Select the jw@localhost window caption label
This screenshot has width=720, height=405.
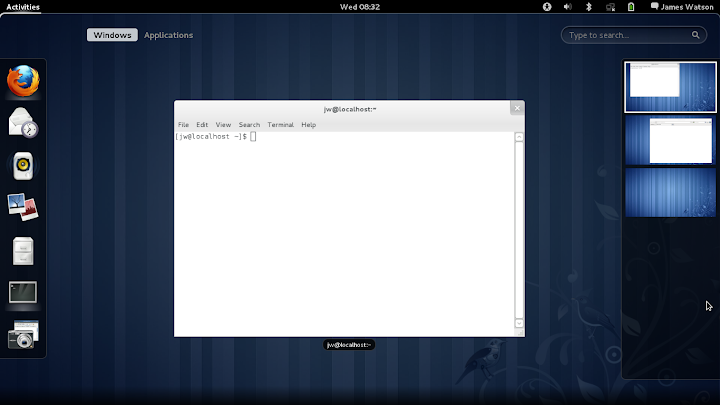pyautogui.click(x=349, y=345)
